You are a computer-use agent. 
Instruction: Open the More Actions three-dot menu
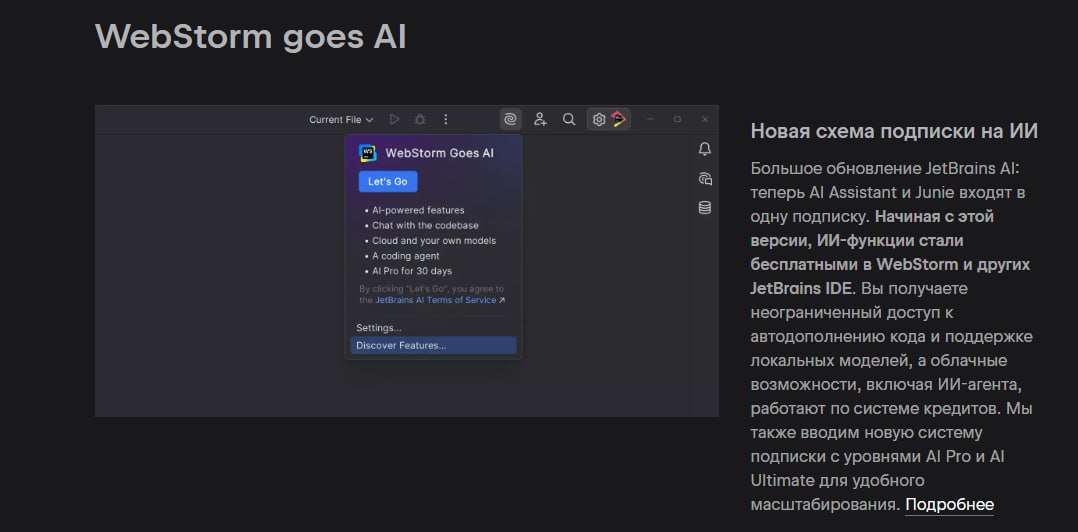point(446,120)
